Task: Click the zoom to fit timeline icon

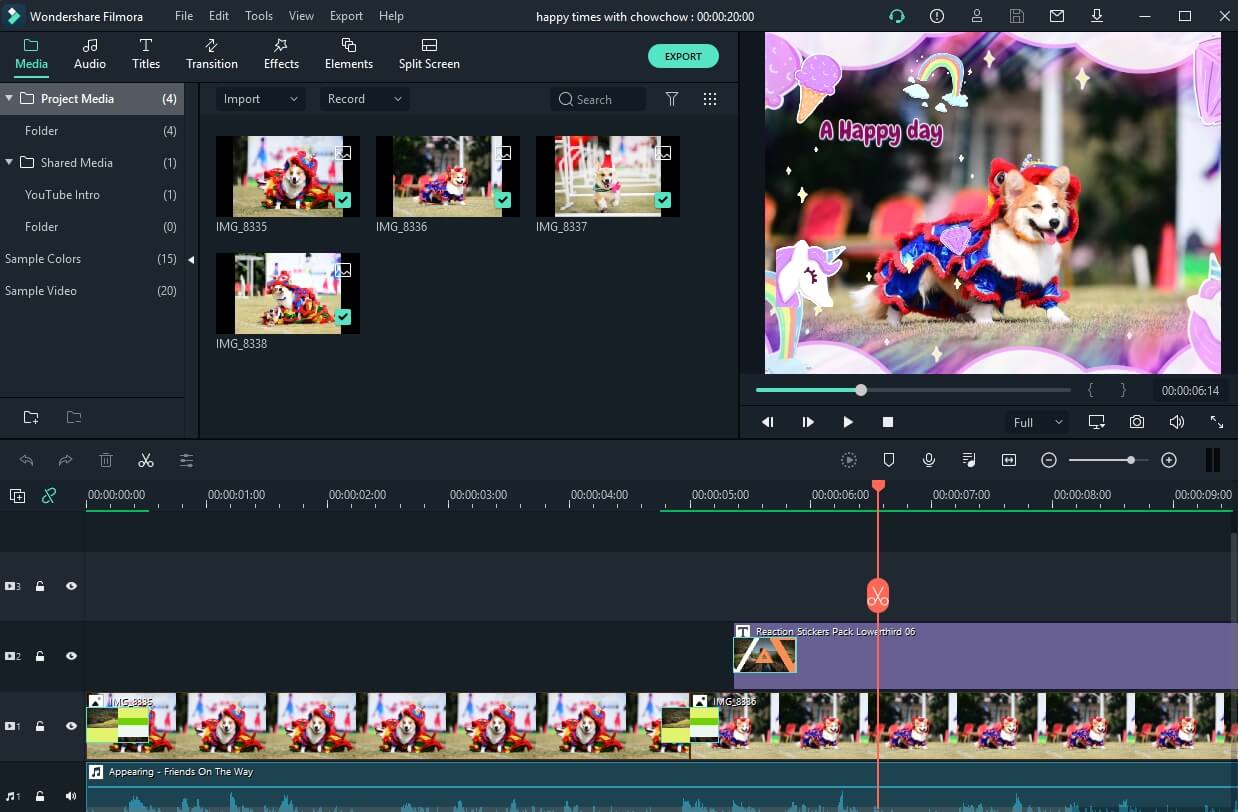Action: (1009, 460)
